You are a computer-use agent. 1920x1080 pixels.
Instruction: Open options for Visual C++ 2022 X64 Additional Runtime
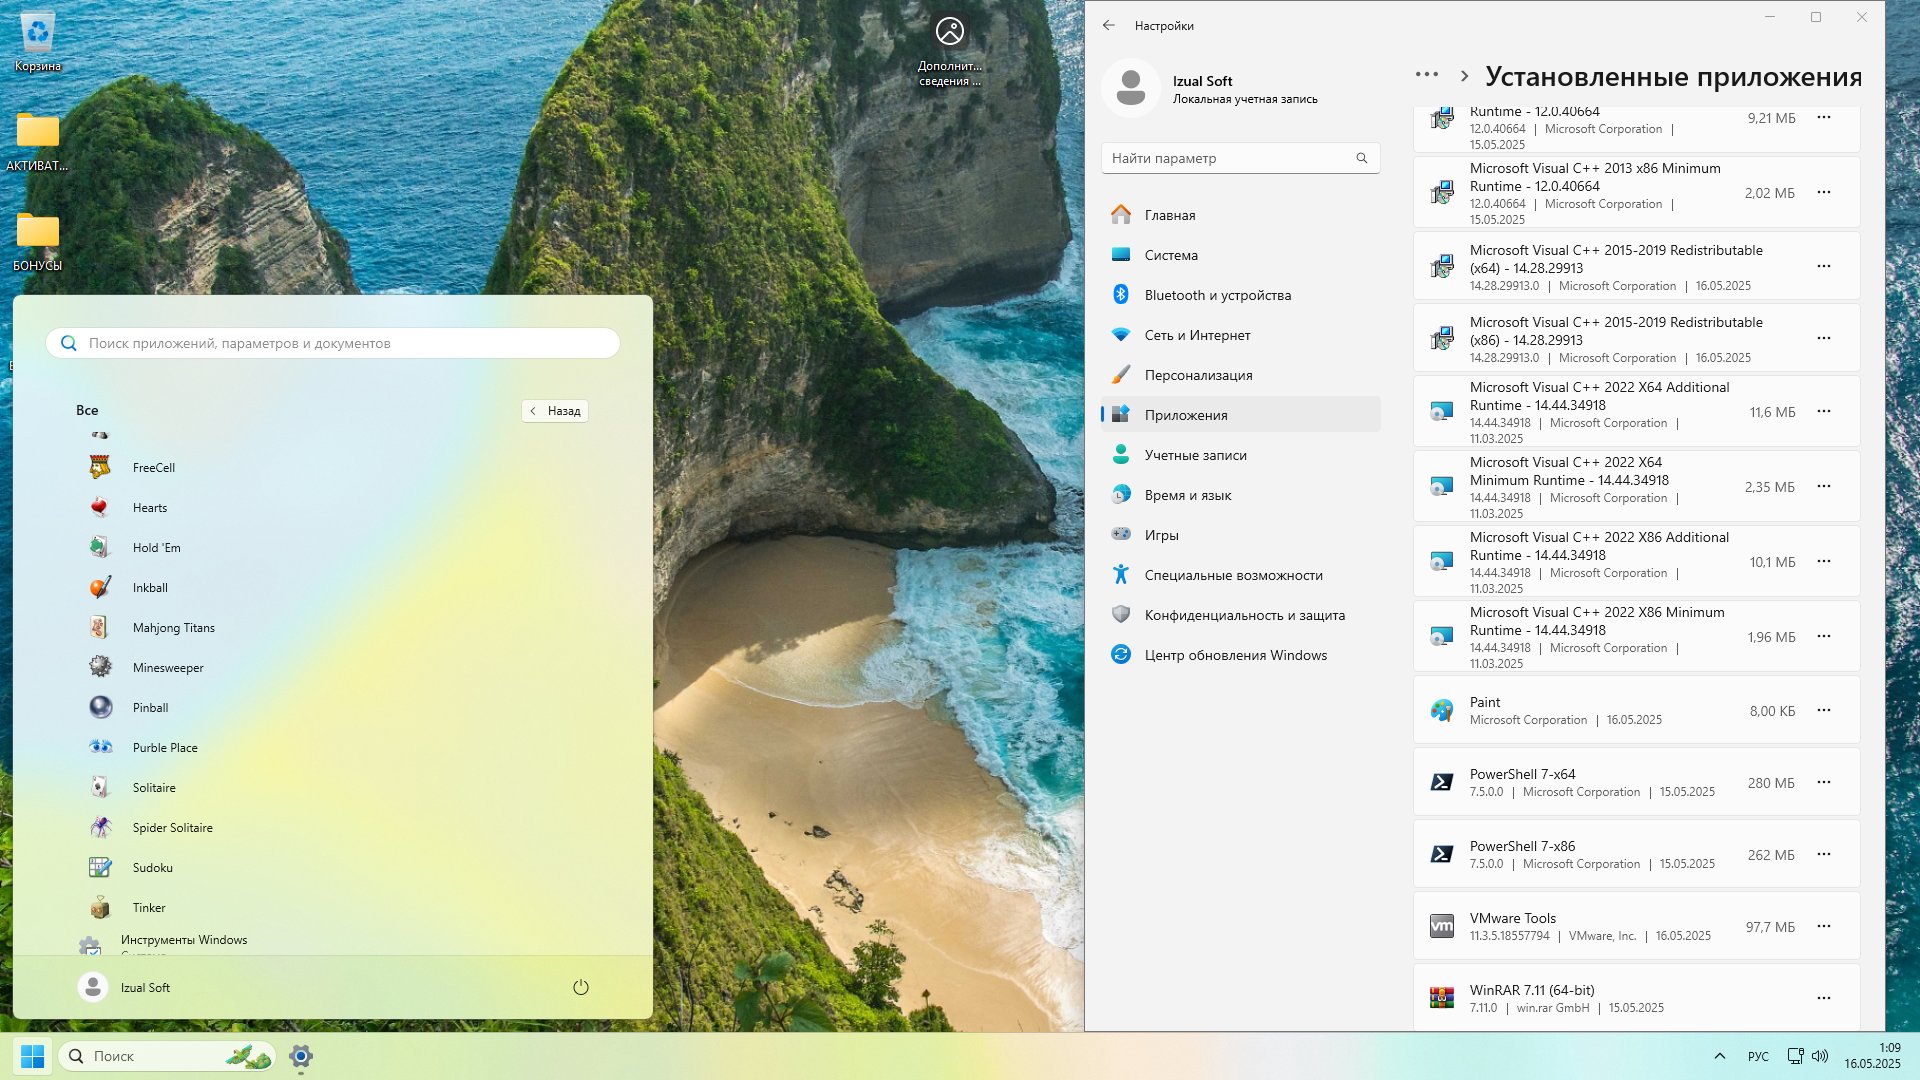point(1824,412)
